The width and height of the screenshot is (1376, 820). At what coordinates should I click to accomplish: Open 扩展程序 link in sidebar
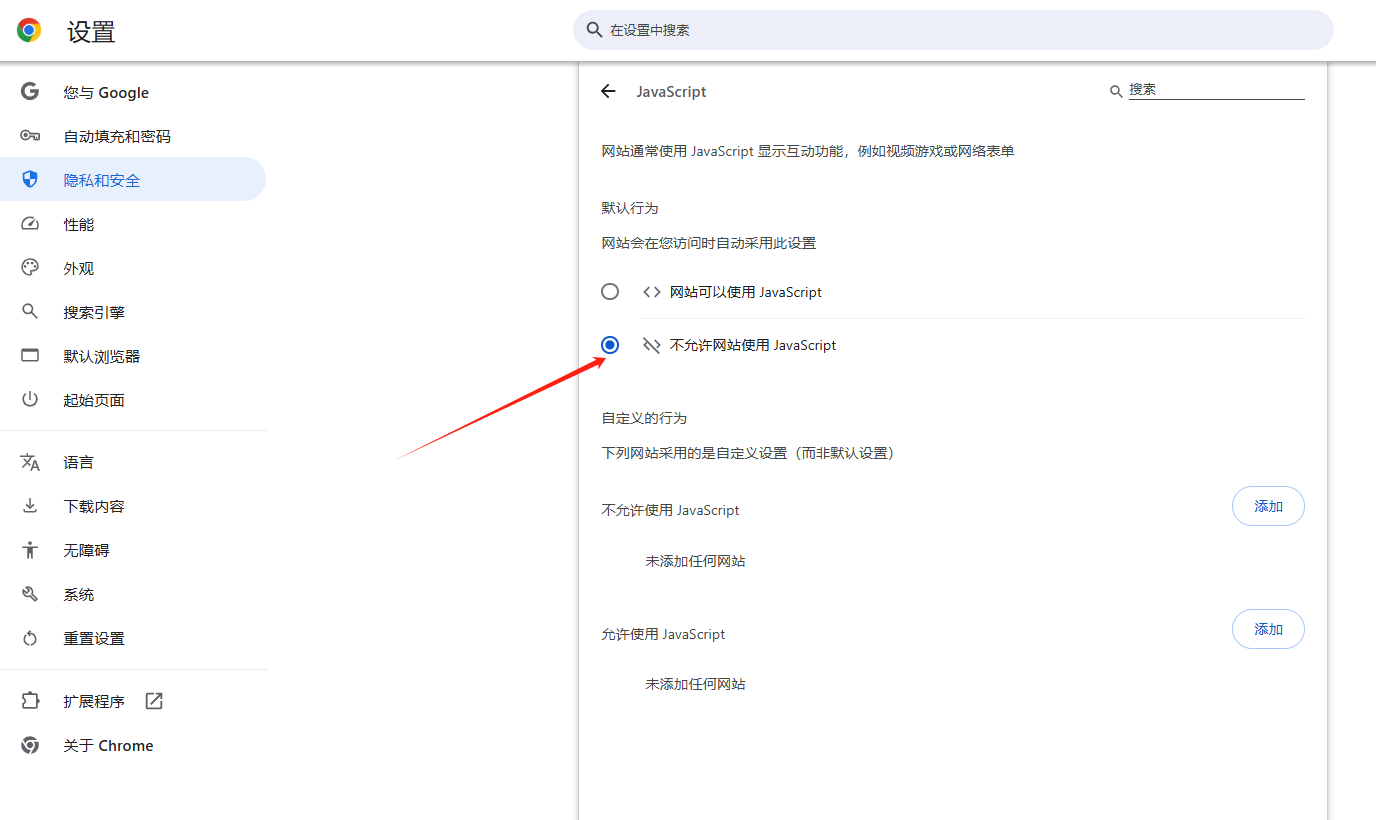(133, 701)
